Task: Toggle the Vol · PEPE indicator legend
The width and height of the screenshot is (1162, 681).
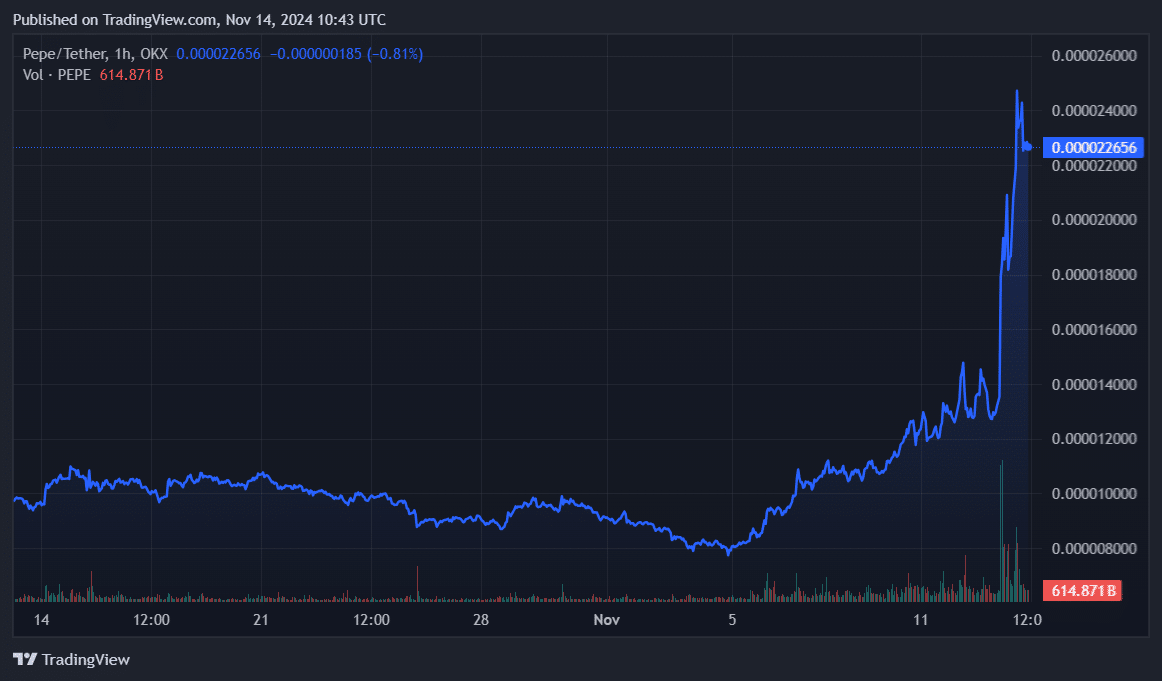Action: click(56, 75)
